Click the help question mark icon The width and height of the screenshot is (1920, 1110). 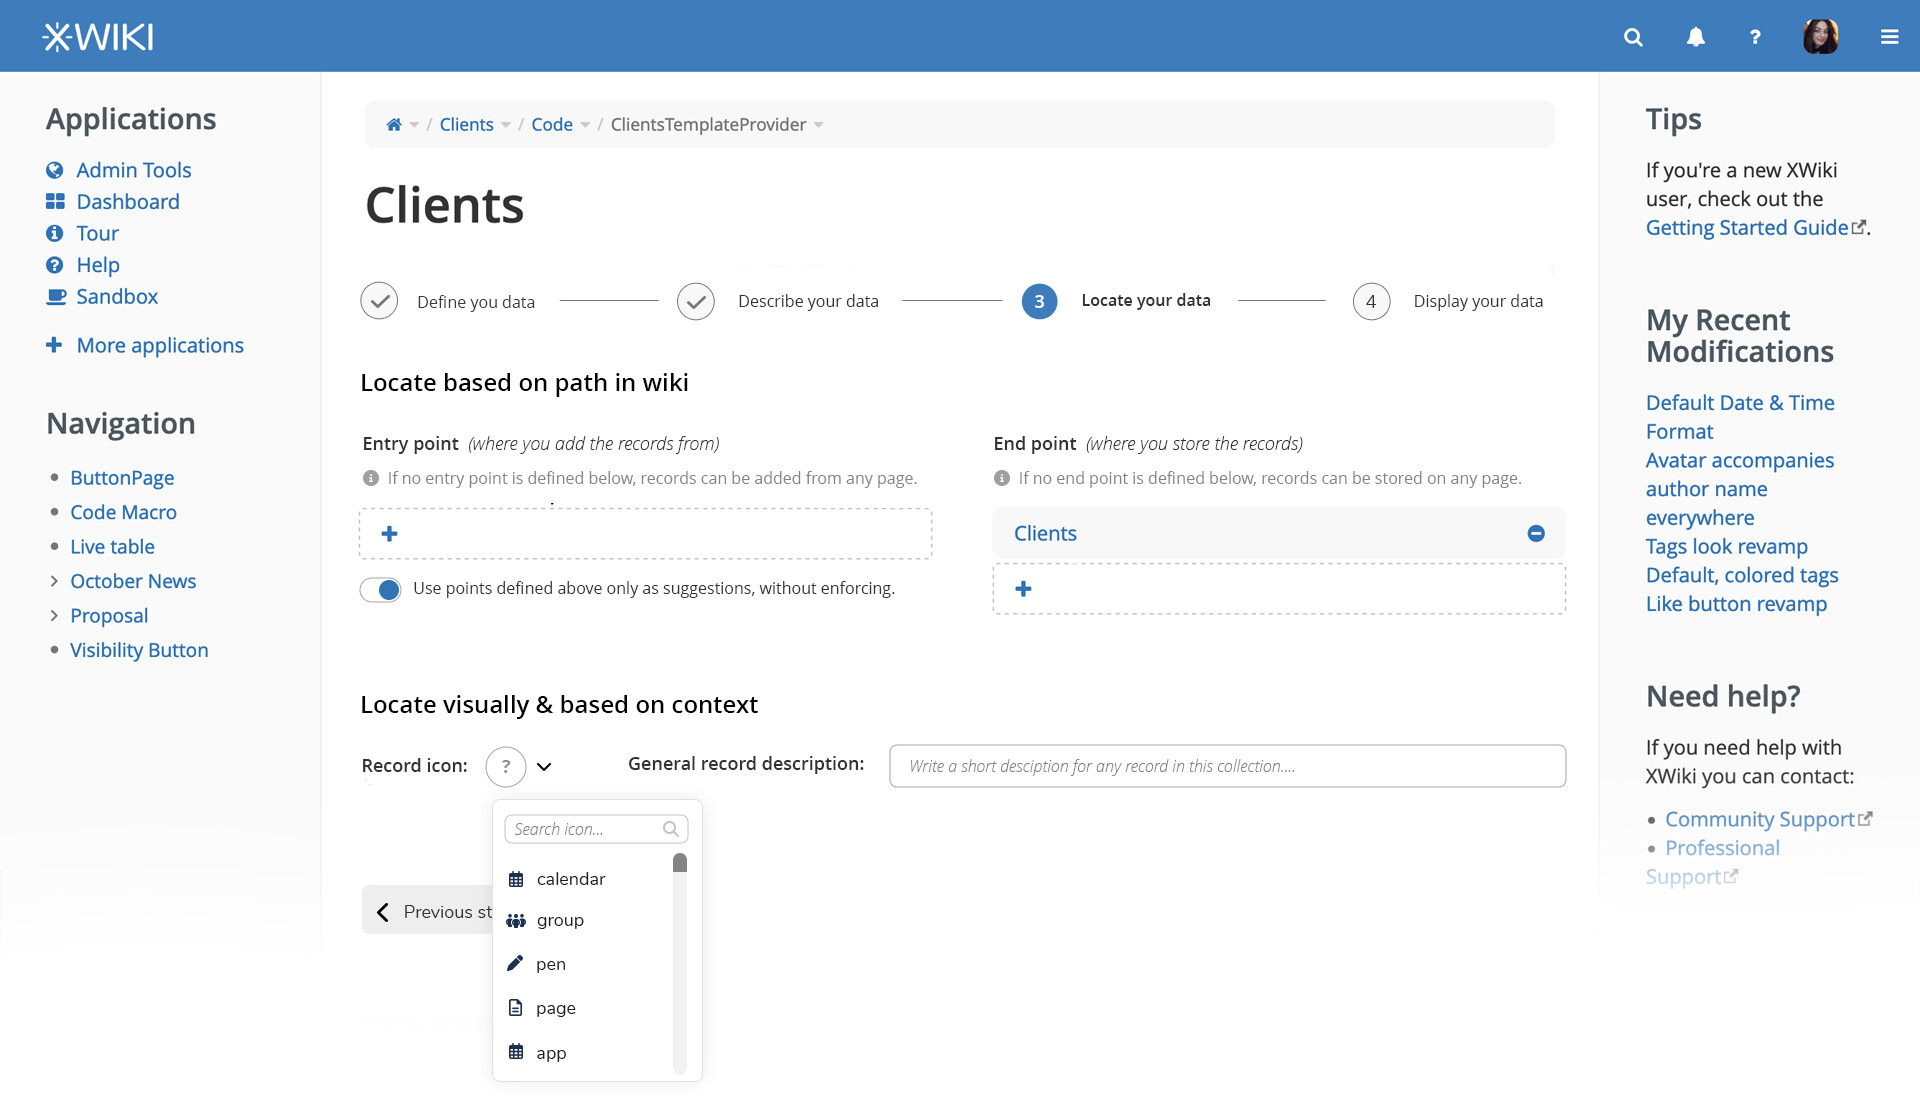coord(1755,37)
